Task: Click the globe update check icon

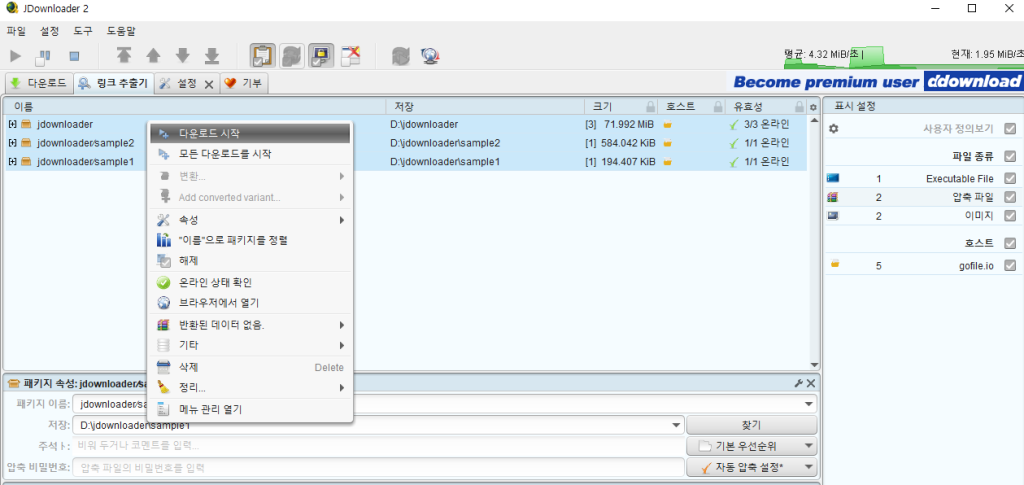Action: tap(430, 57)
